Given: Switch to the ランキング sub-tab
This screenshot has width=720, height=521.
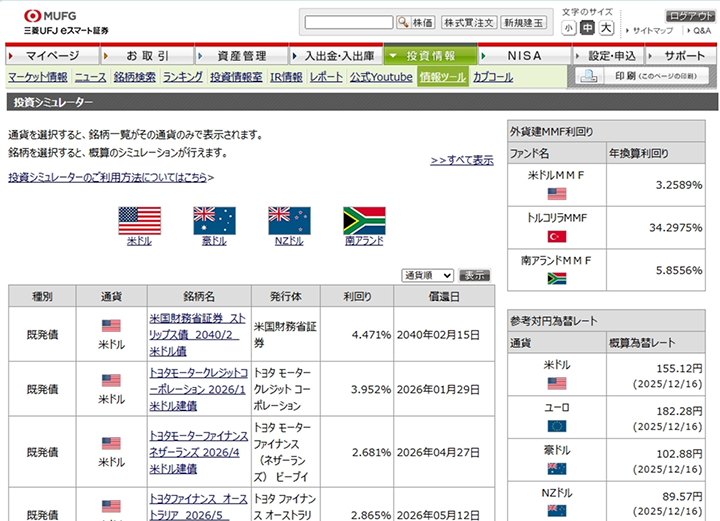Looking at the screenshot, I should pyautogui.click(x=183, y=77).
